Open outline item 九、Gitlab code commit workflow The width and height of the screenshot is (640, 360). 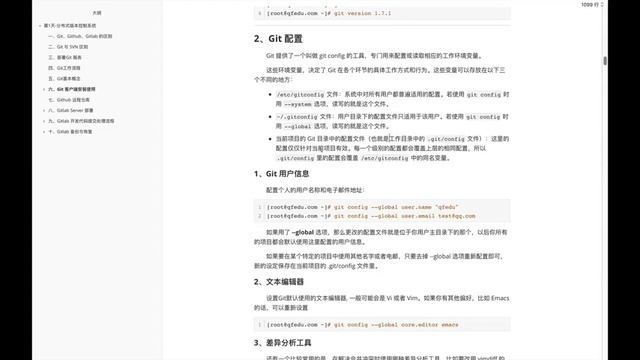click(81, 121)
